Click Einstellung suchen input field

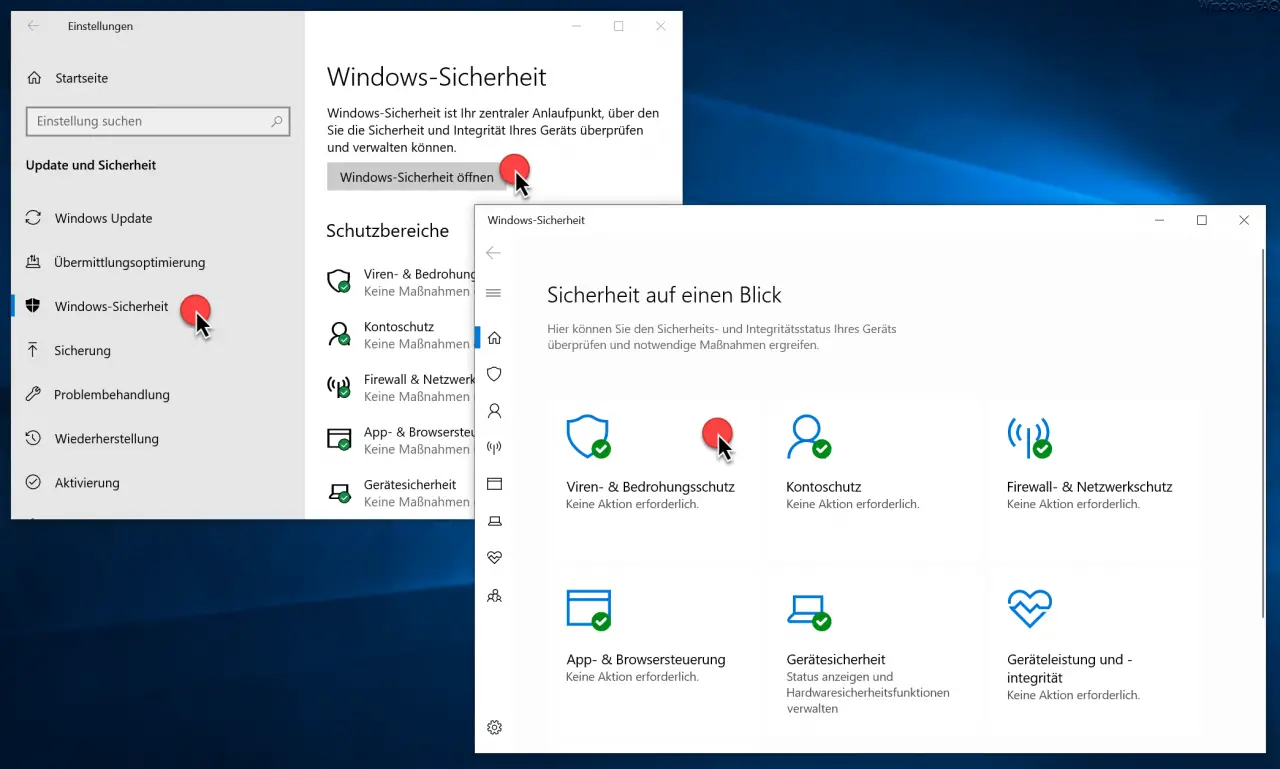click(158, 121)
